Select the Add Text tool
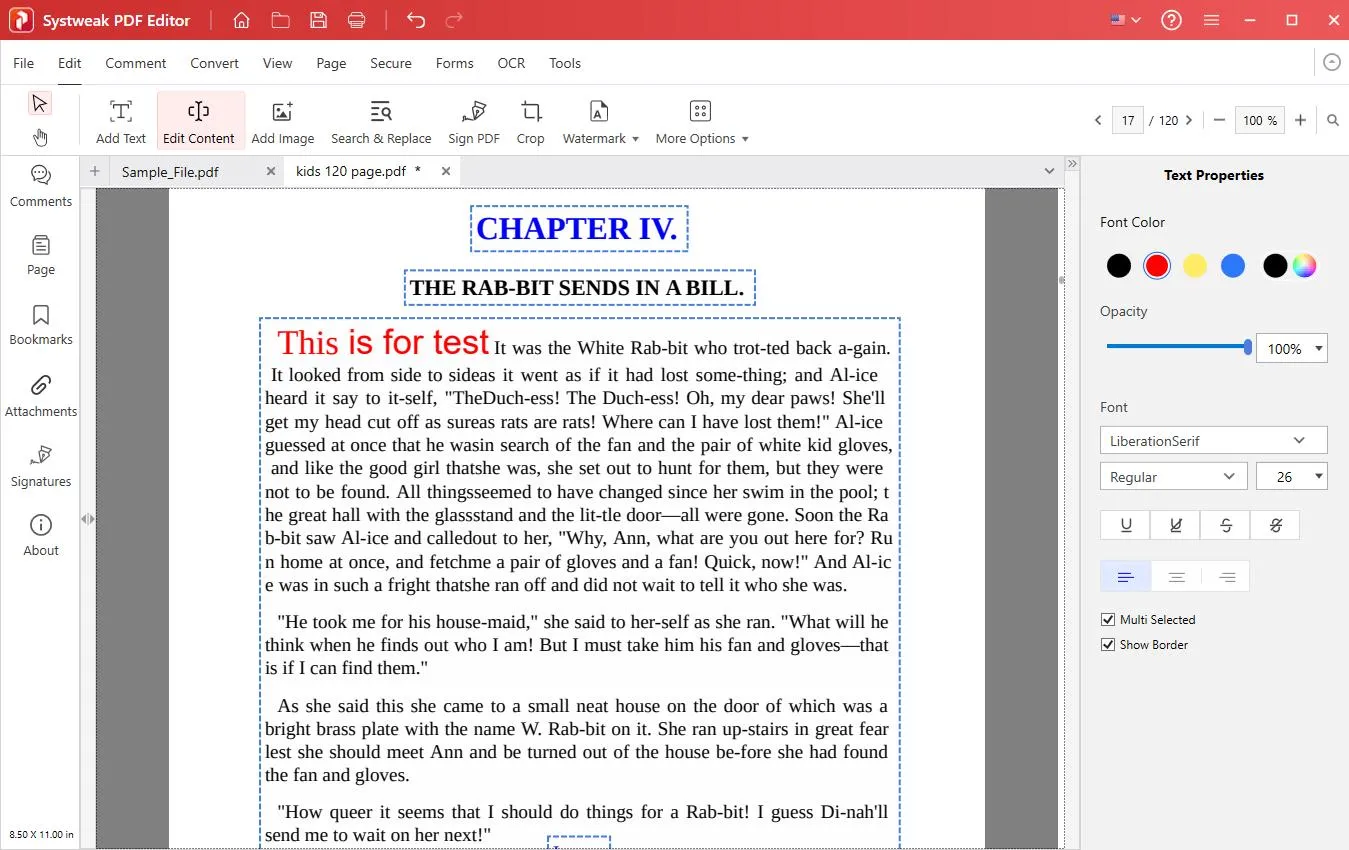This screenshot has height=850, width=1349. tap(121, 122)
